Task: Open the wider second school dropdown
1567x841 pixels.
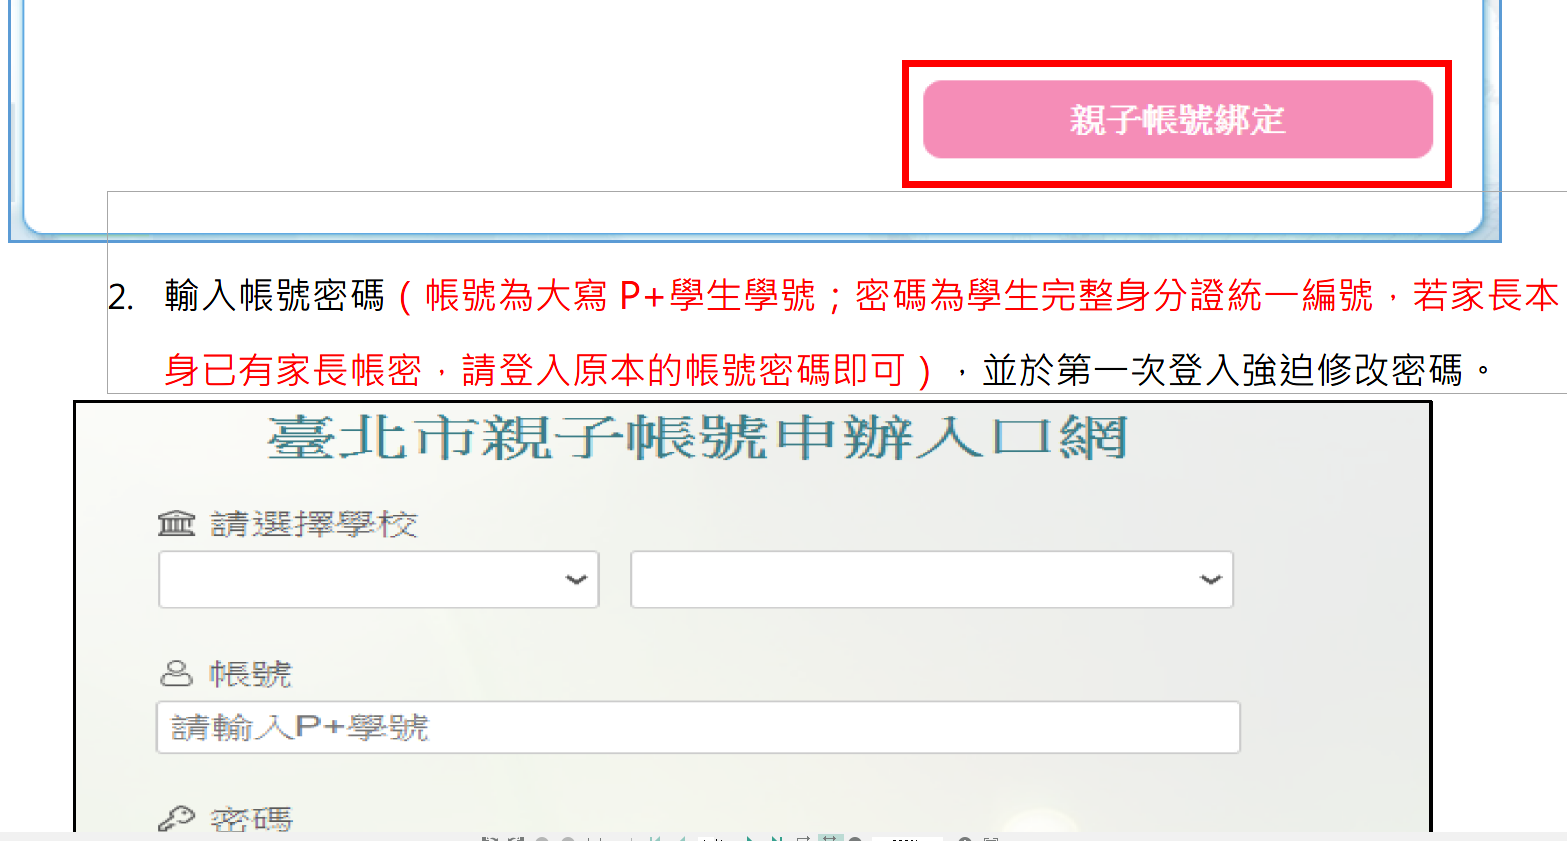Action: pos(932,579)
